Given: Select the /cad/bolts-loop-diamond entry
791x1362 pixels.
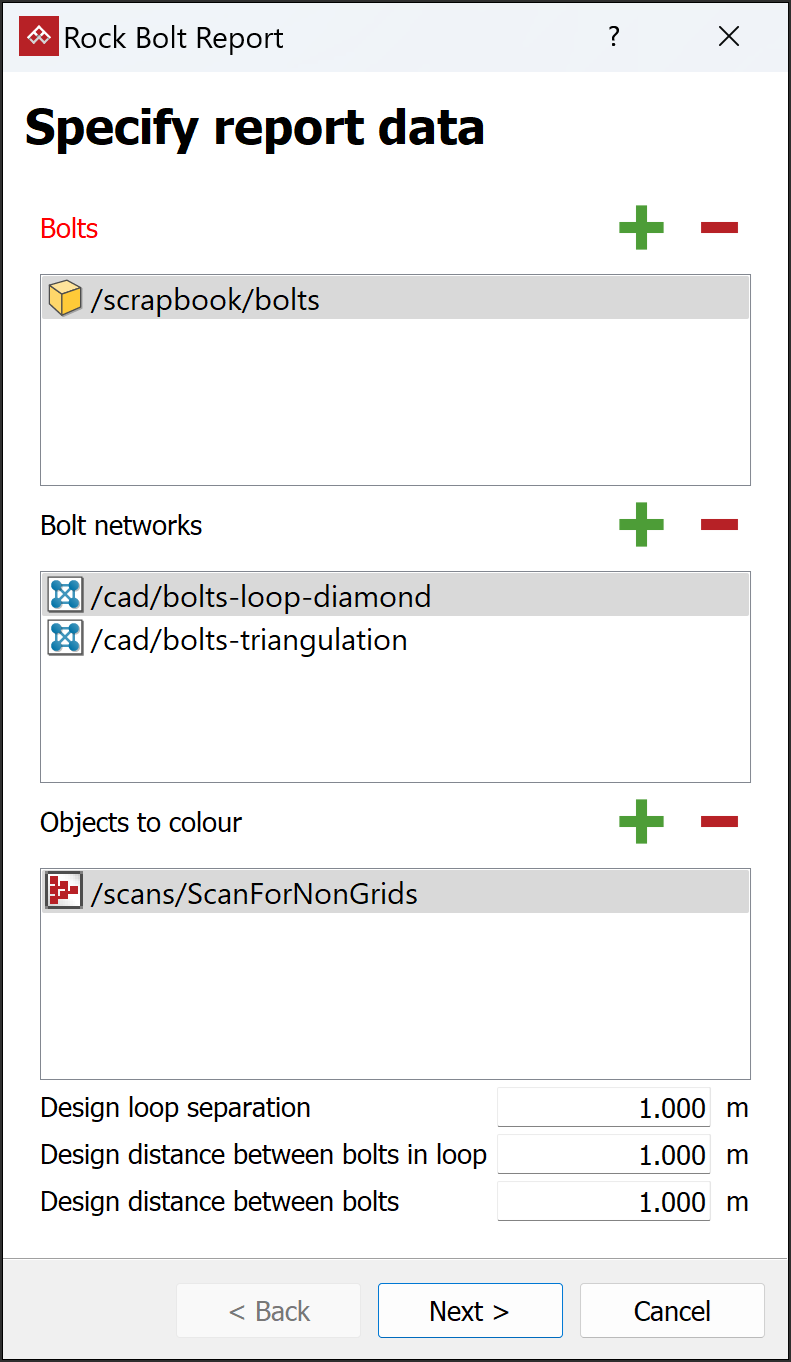Looking at the screenshot, I should 261,596.
